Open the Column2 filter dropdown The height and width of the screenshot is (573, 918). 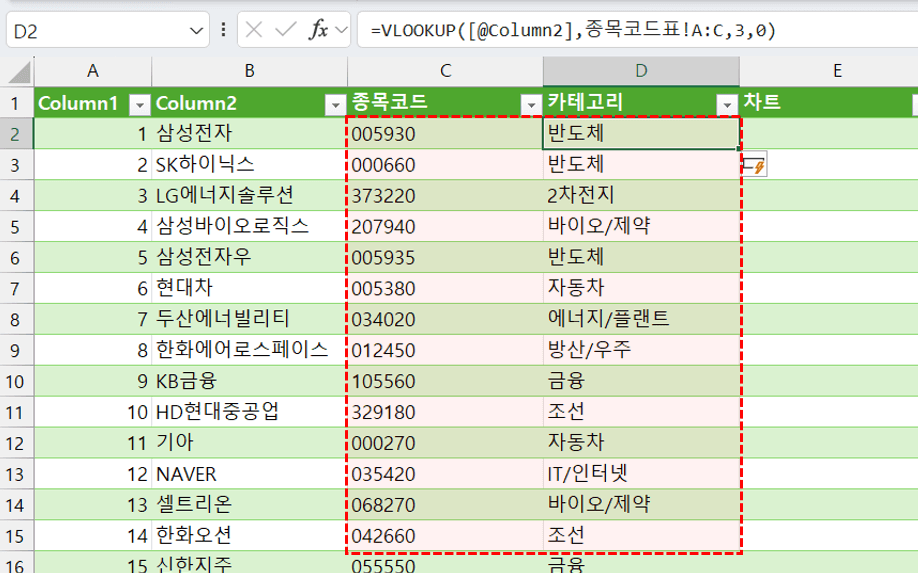335,105
